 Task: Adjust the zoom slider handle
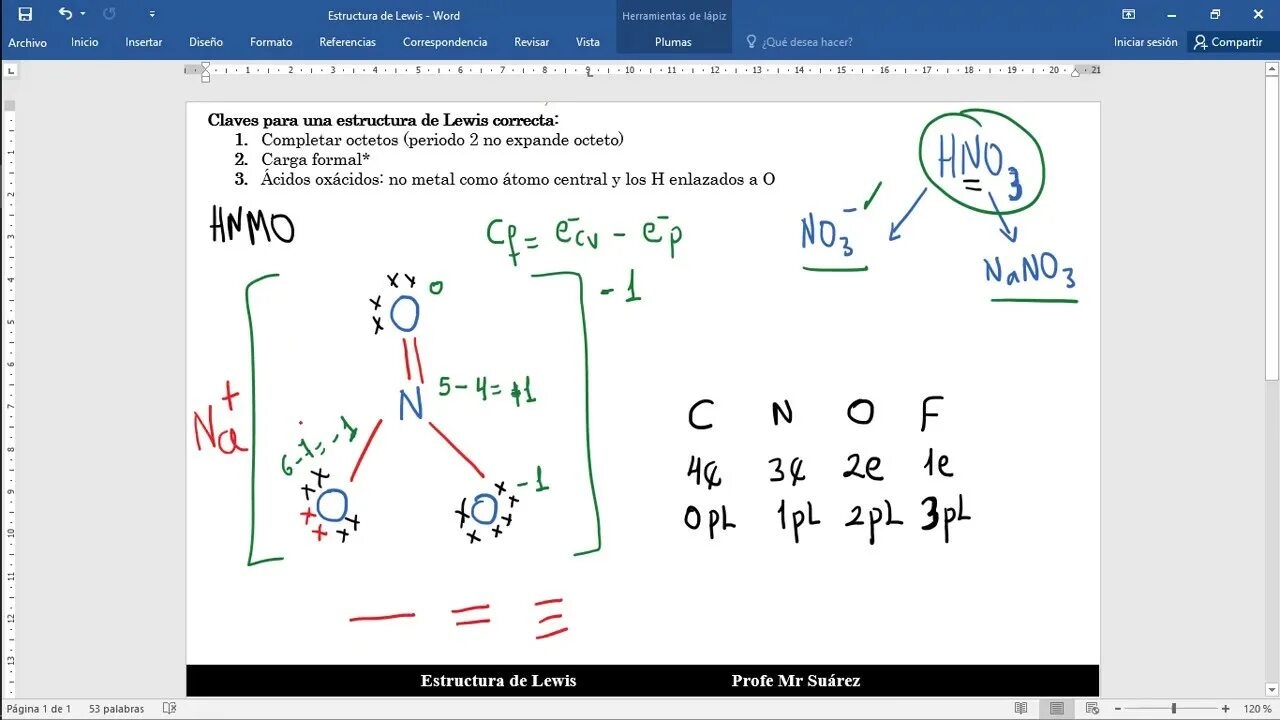1173,709
